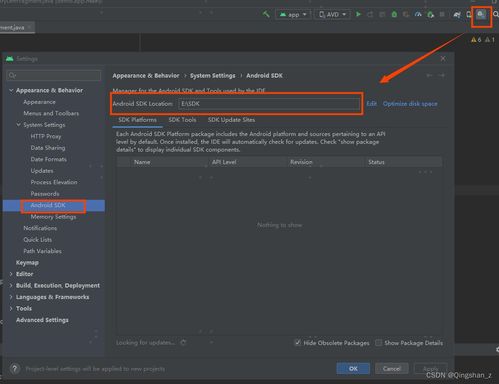The height and width of the screenshot is (384, 499).
Task: Click the back navigation arrow in Settings
Action: [429, 76]
